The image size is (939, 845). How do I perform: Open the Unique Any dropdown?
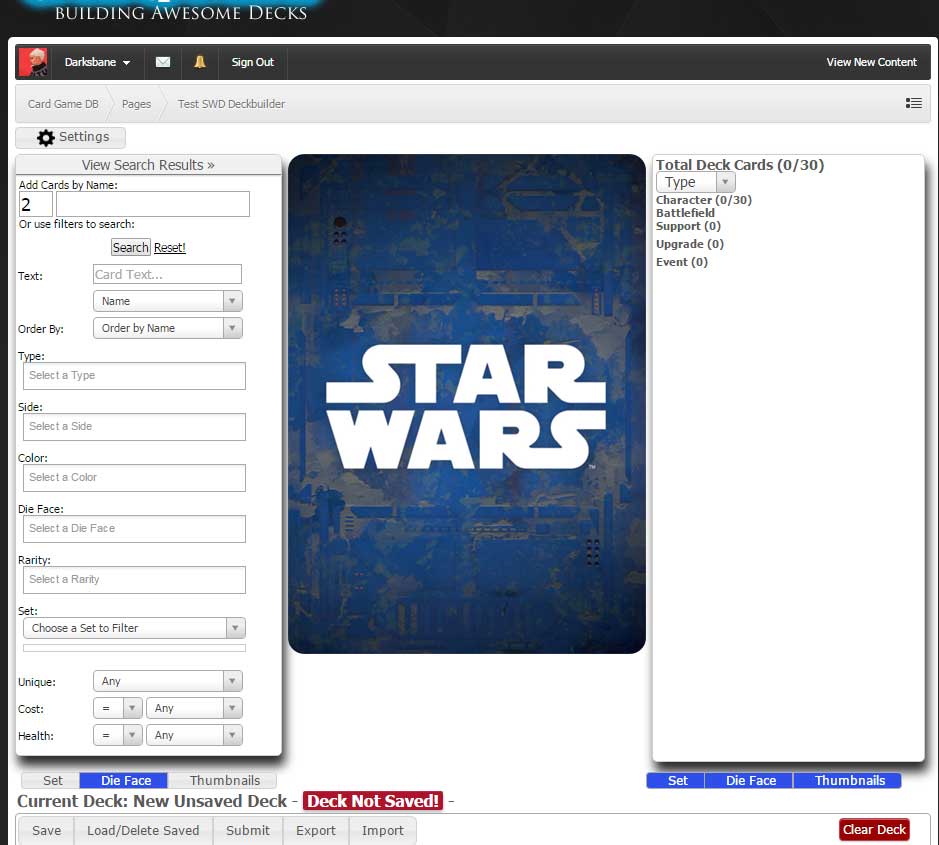(x=168, y=681)
